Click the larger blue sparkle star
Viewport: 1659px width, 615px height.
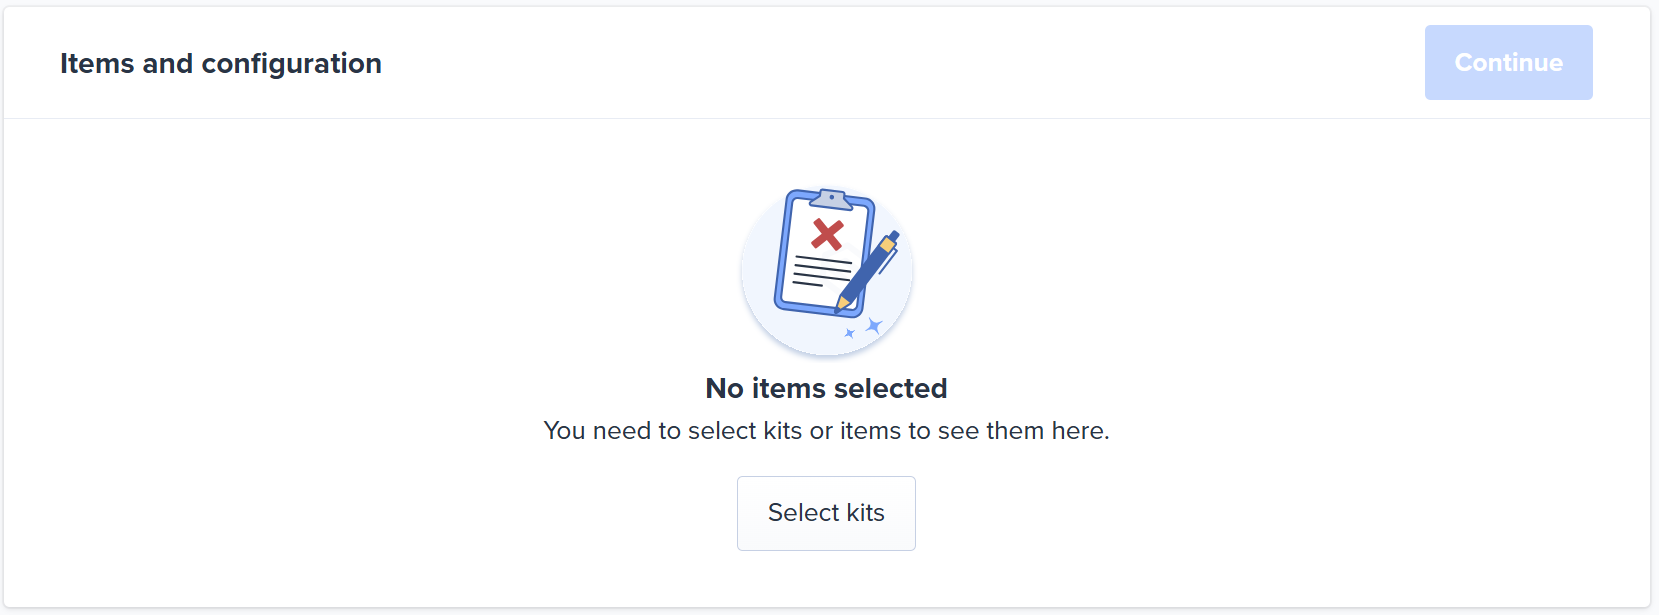[x=874, y=325]
